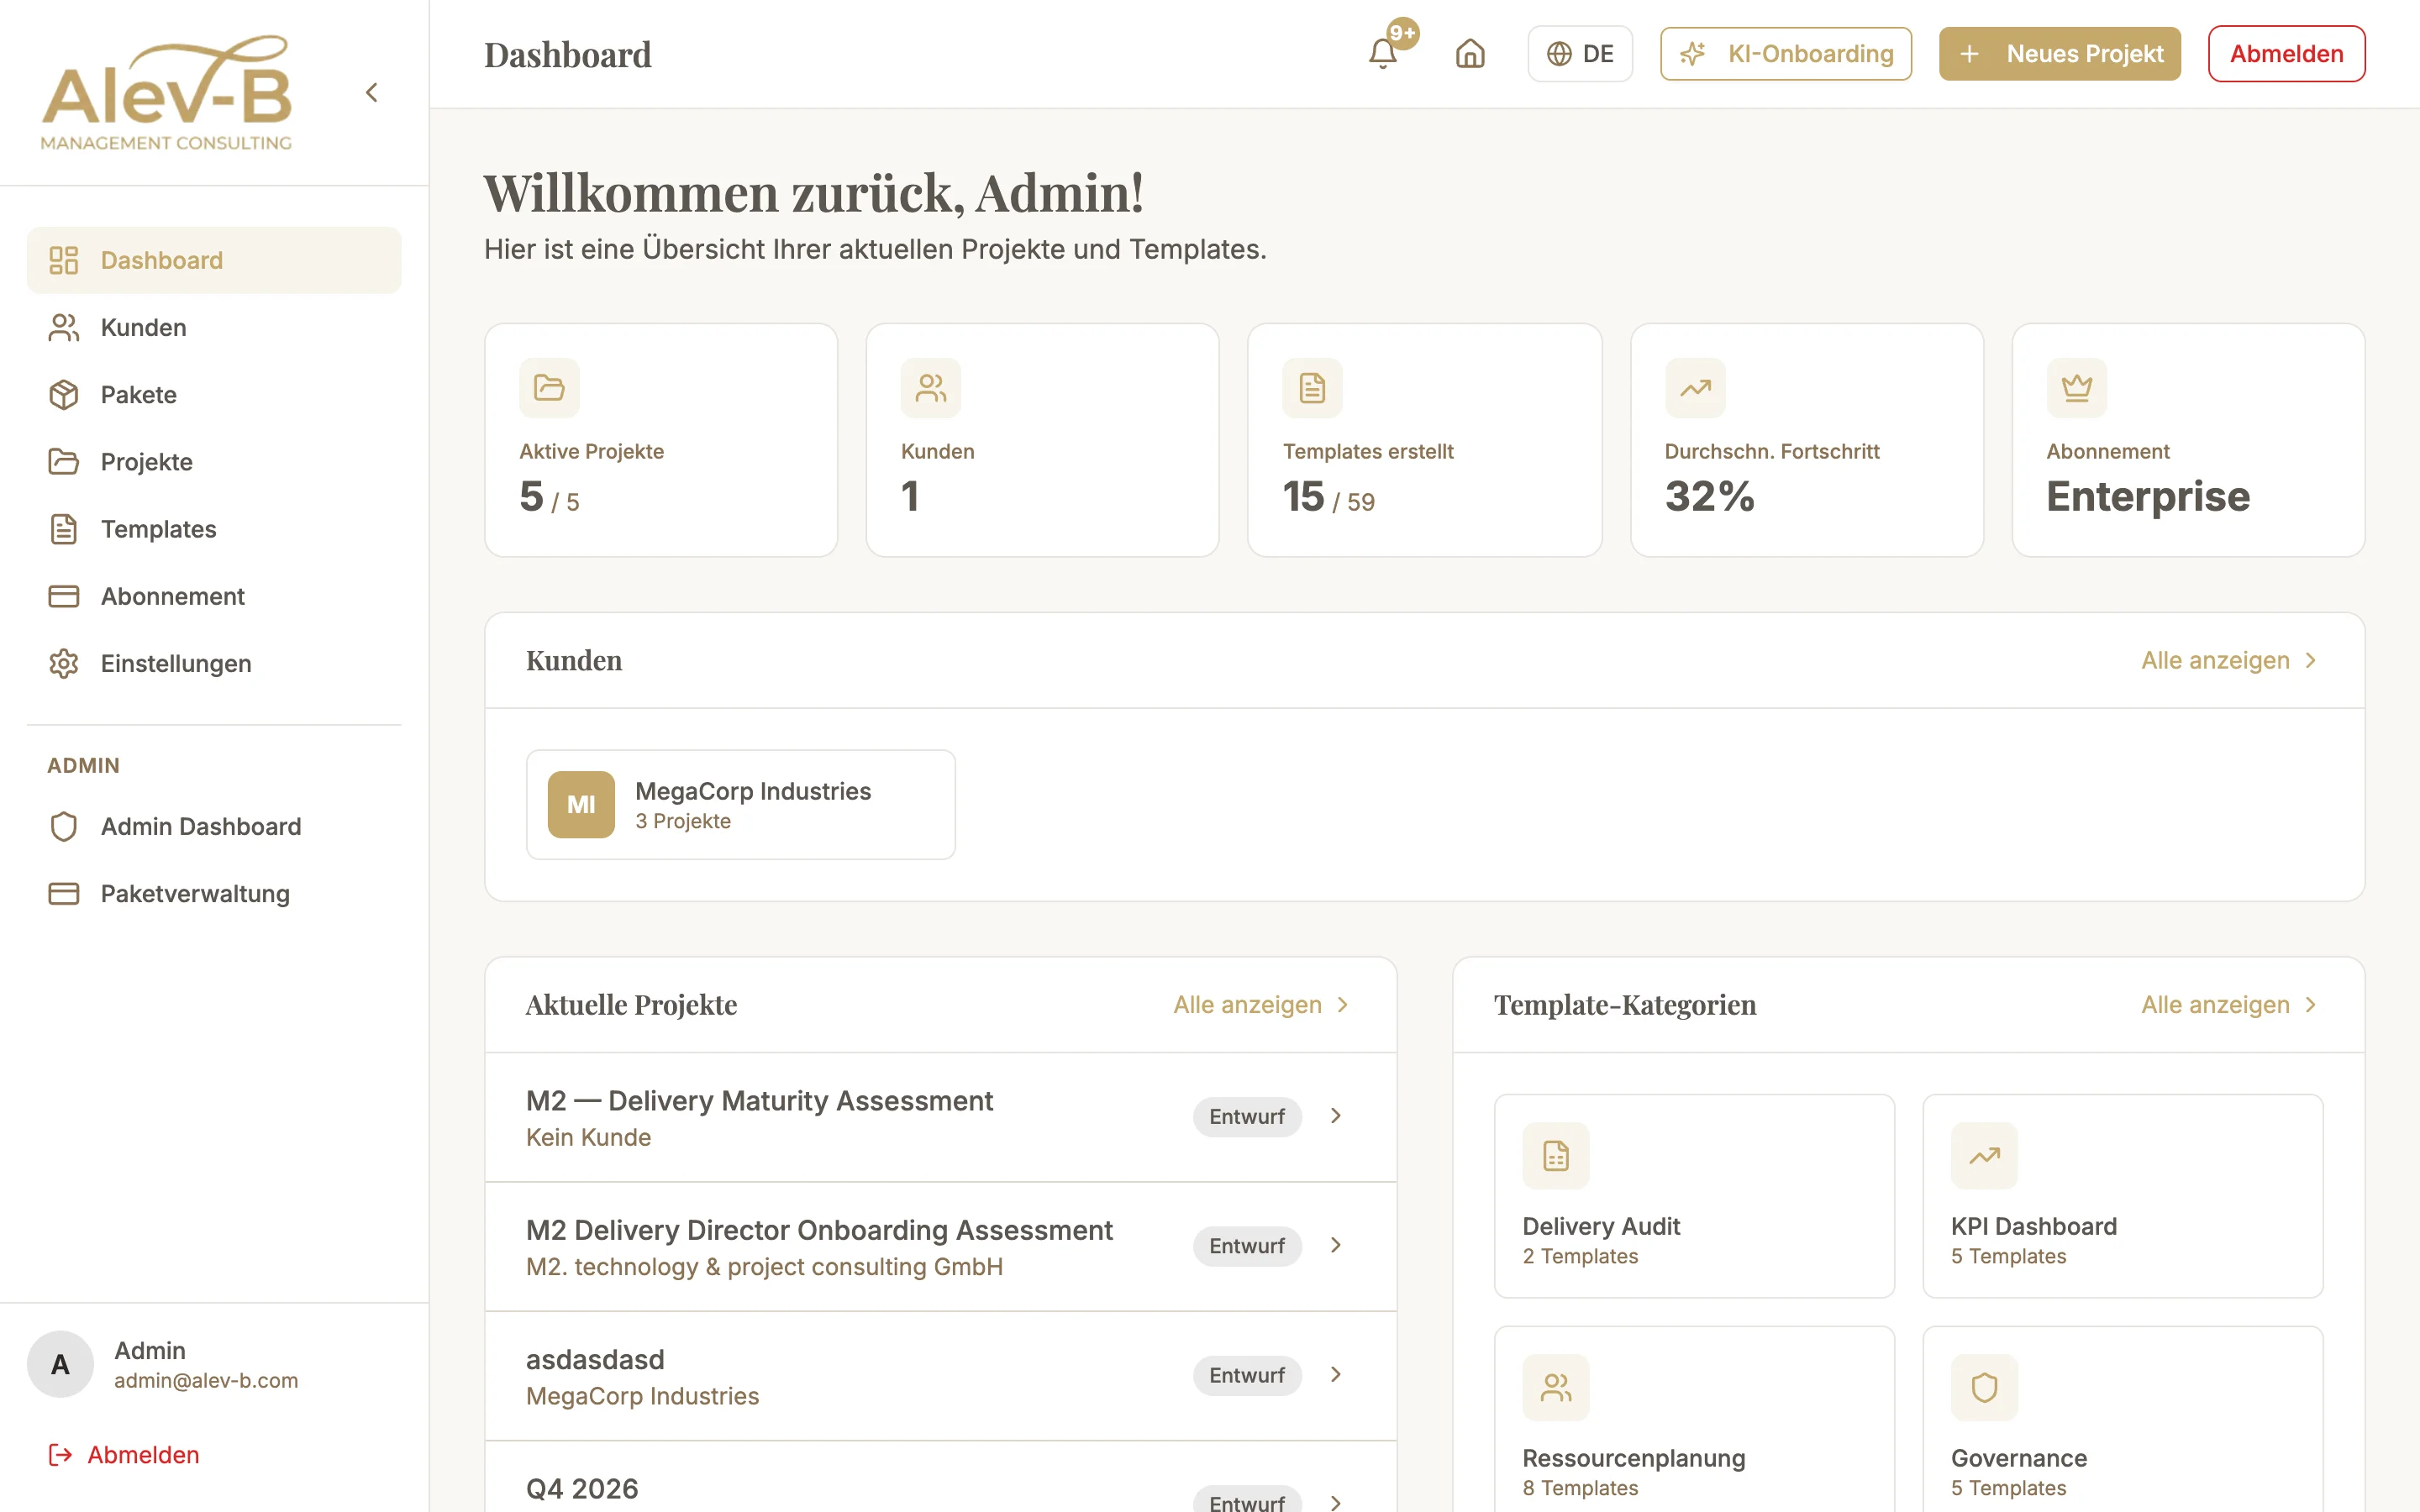Expand chevron of M2 — Delivery Maturity Assessment
The height and width of the screenshot is (1512, 2420).
point(1336,1116)
